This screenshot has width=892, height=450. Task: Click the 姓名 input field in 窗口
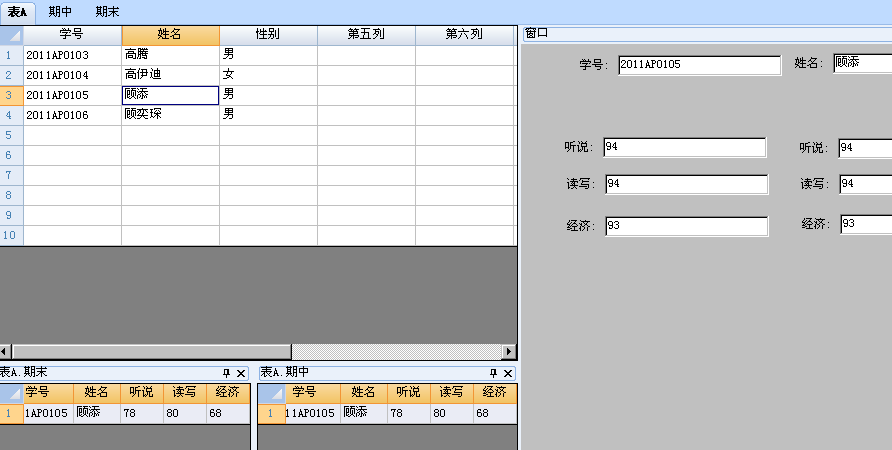coord(862,63)
